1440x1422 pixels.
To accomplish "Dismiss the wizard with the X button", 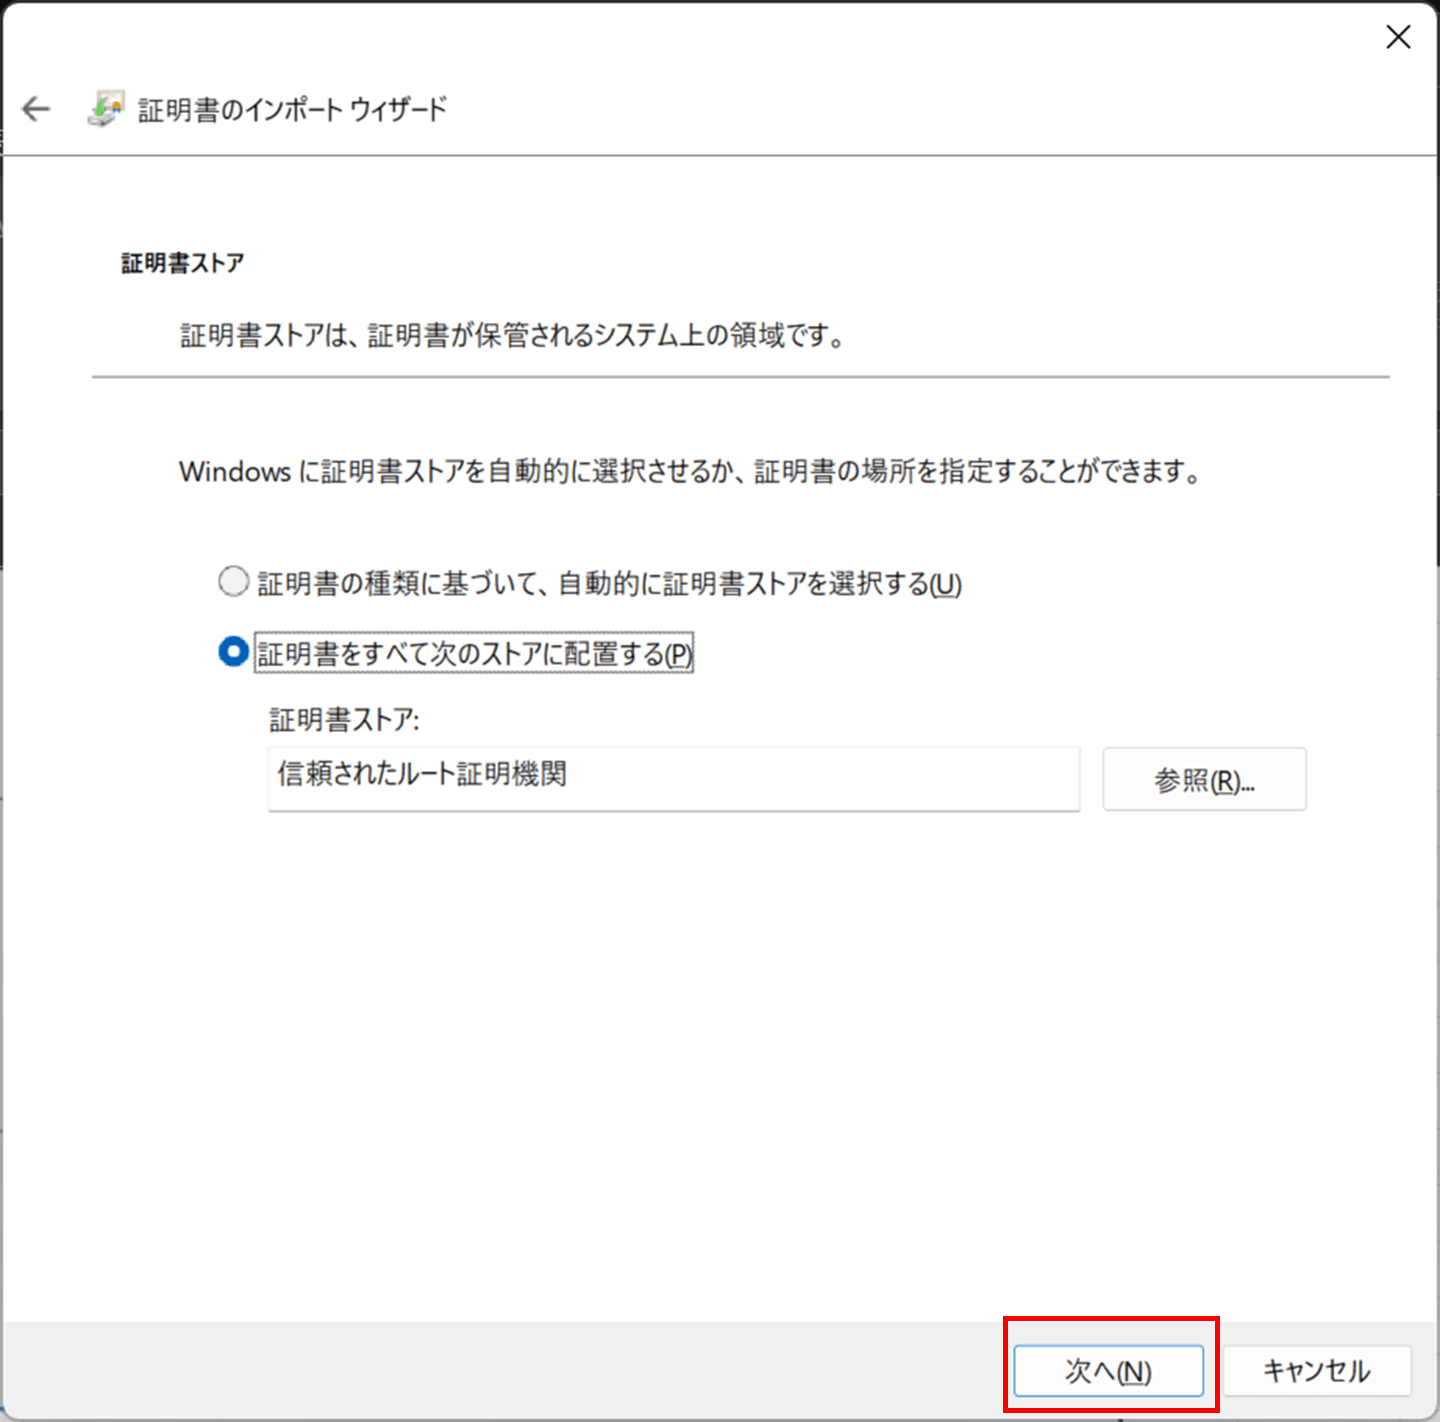I will (1398, 37).
